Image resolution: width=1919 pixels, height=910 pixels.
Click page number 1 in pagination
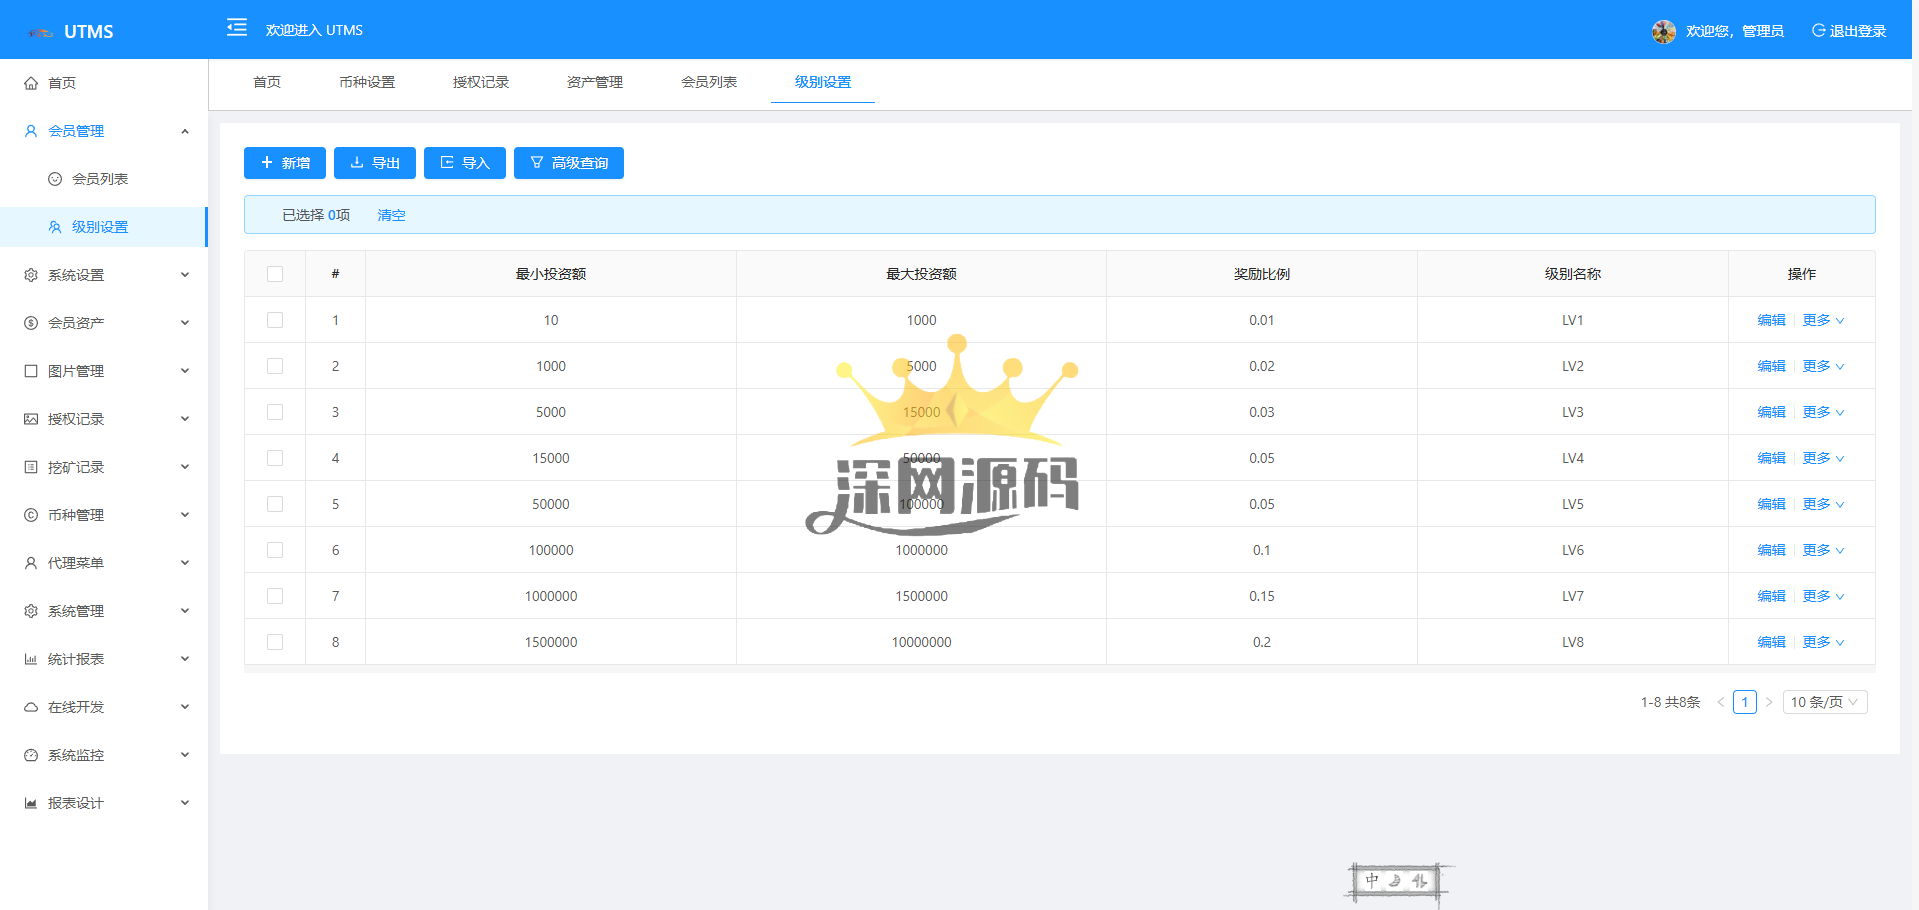[x=1744, y=702]
